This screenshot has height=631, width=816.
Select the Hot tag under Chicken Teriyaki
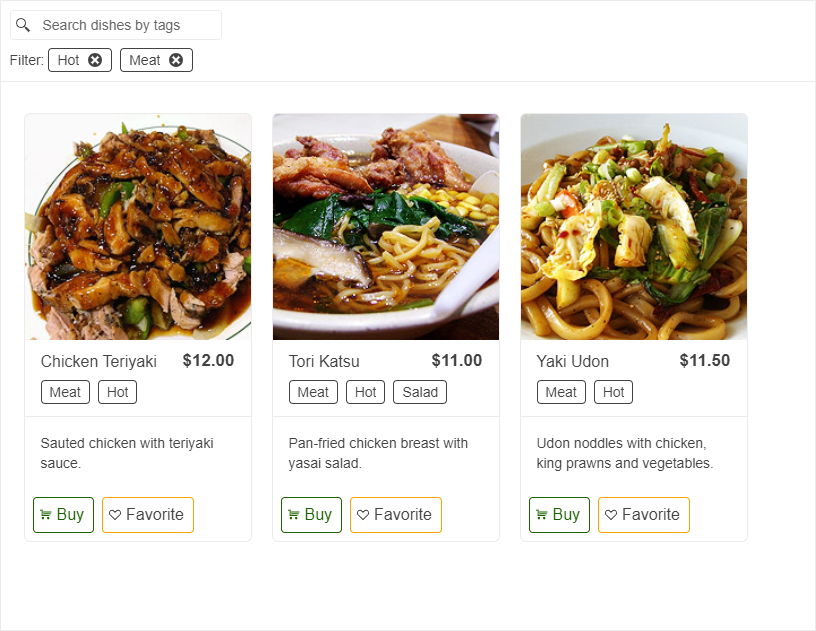[x=117, y=391]
